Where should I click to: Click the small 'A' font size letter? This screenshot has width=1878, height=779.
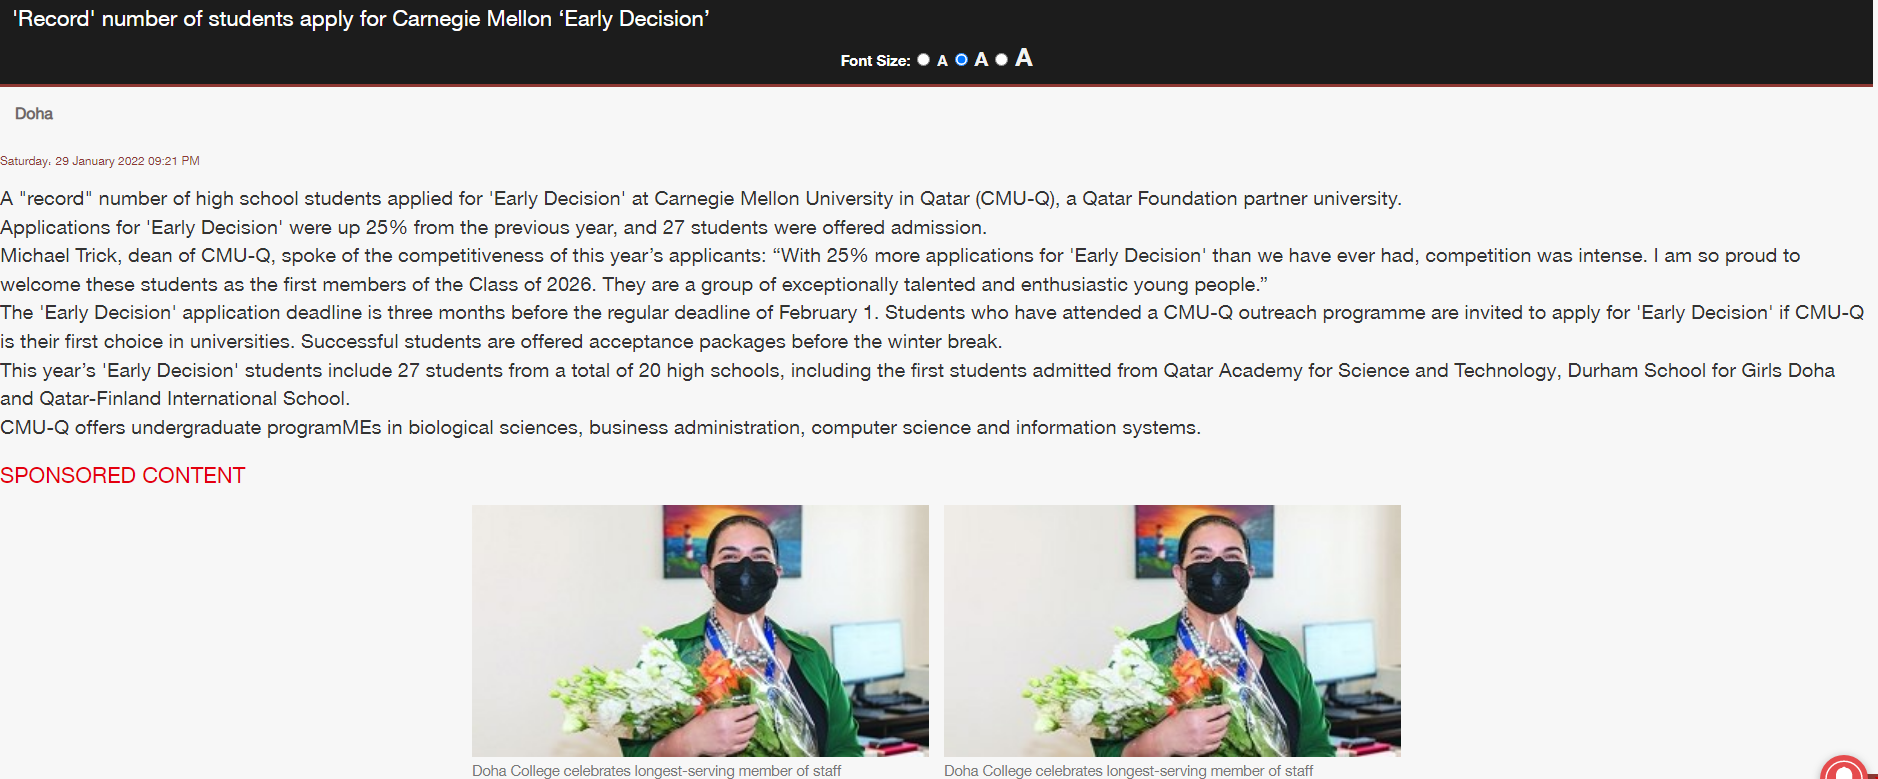pyautogui.click(x=942, y=61)
